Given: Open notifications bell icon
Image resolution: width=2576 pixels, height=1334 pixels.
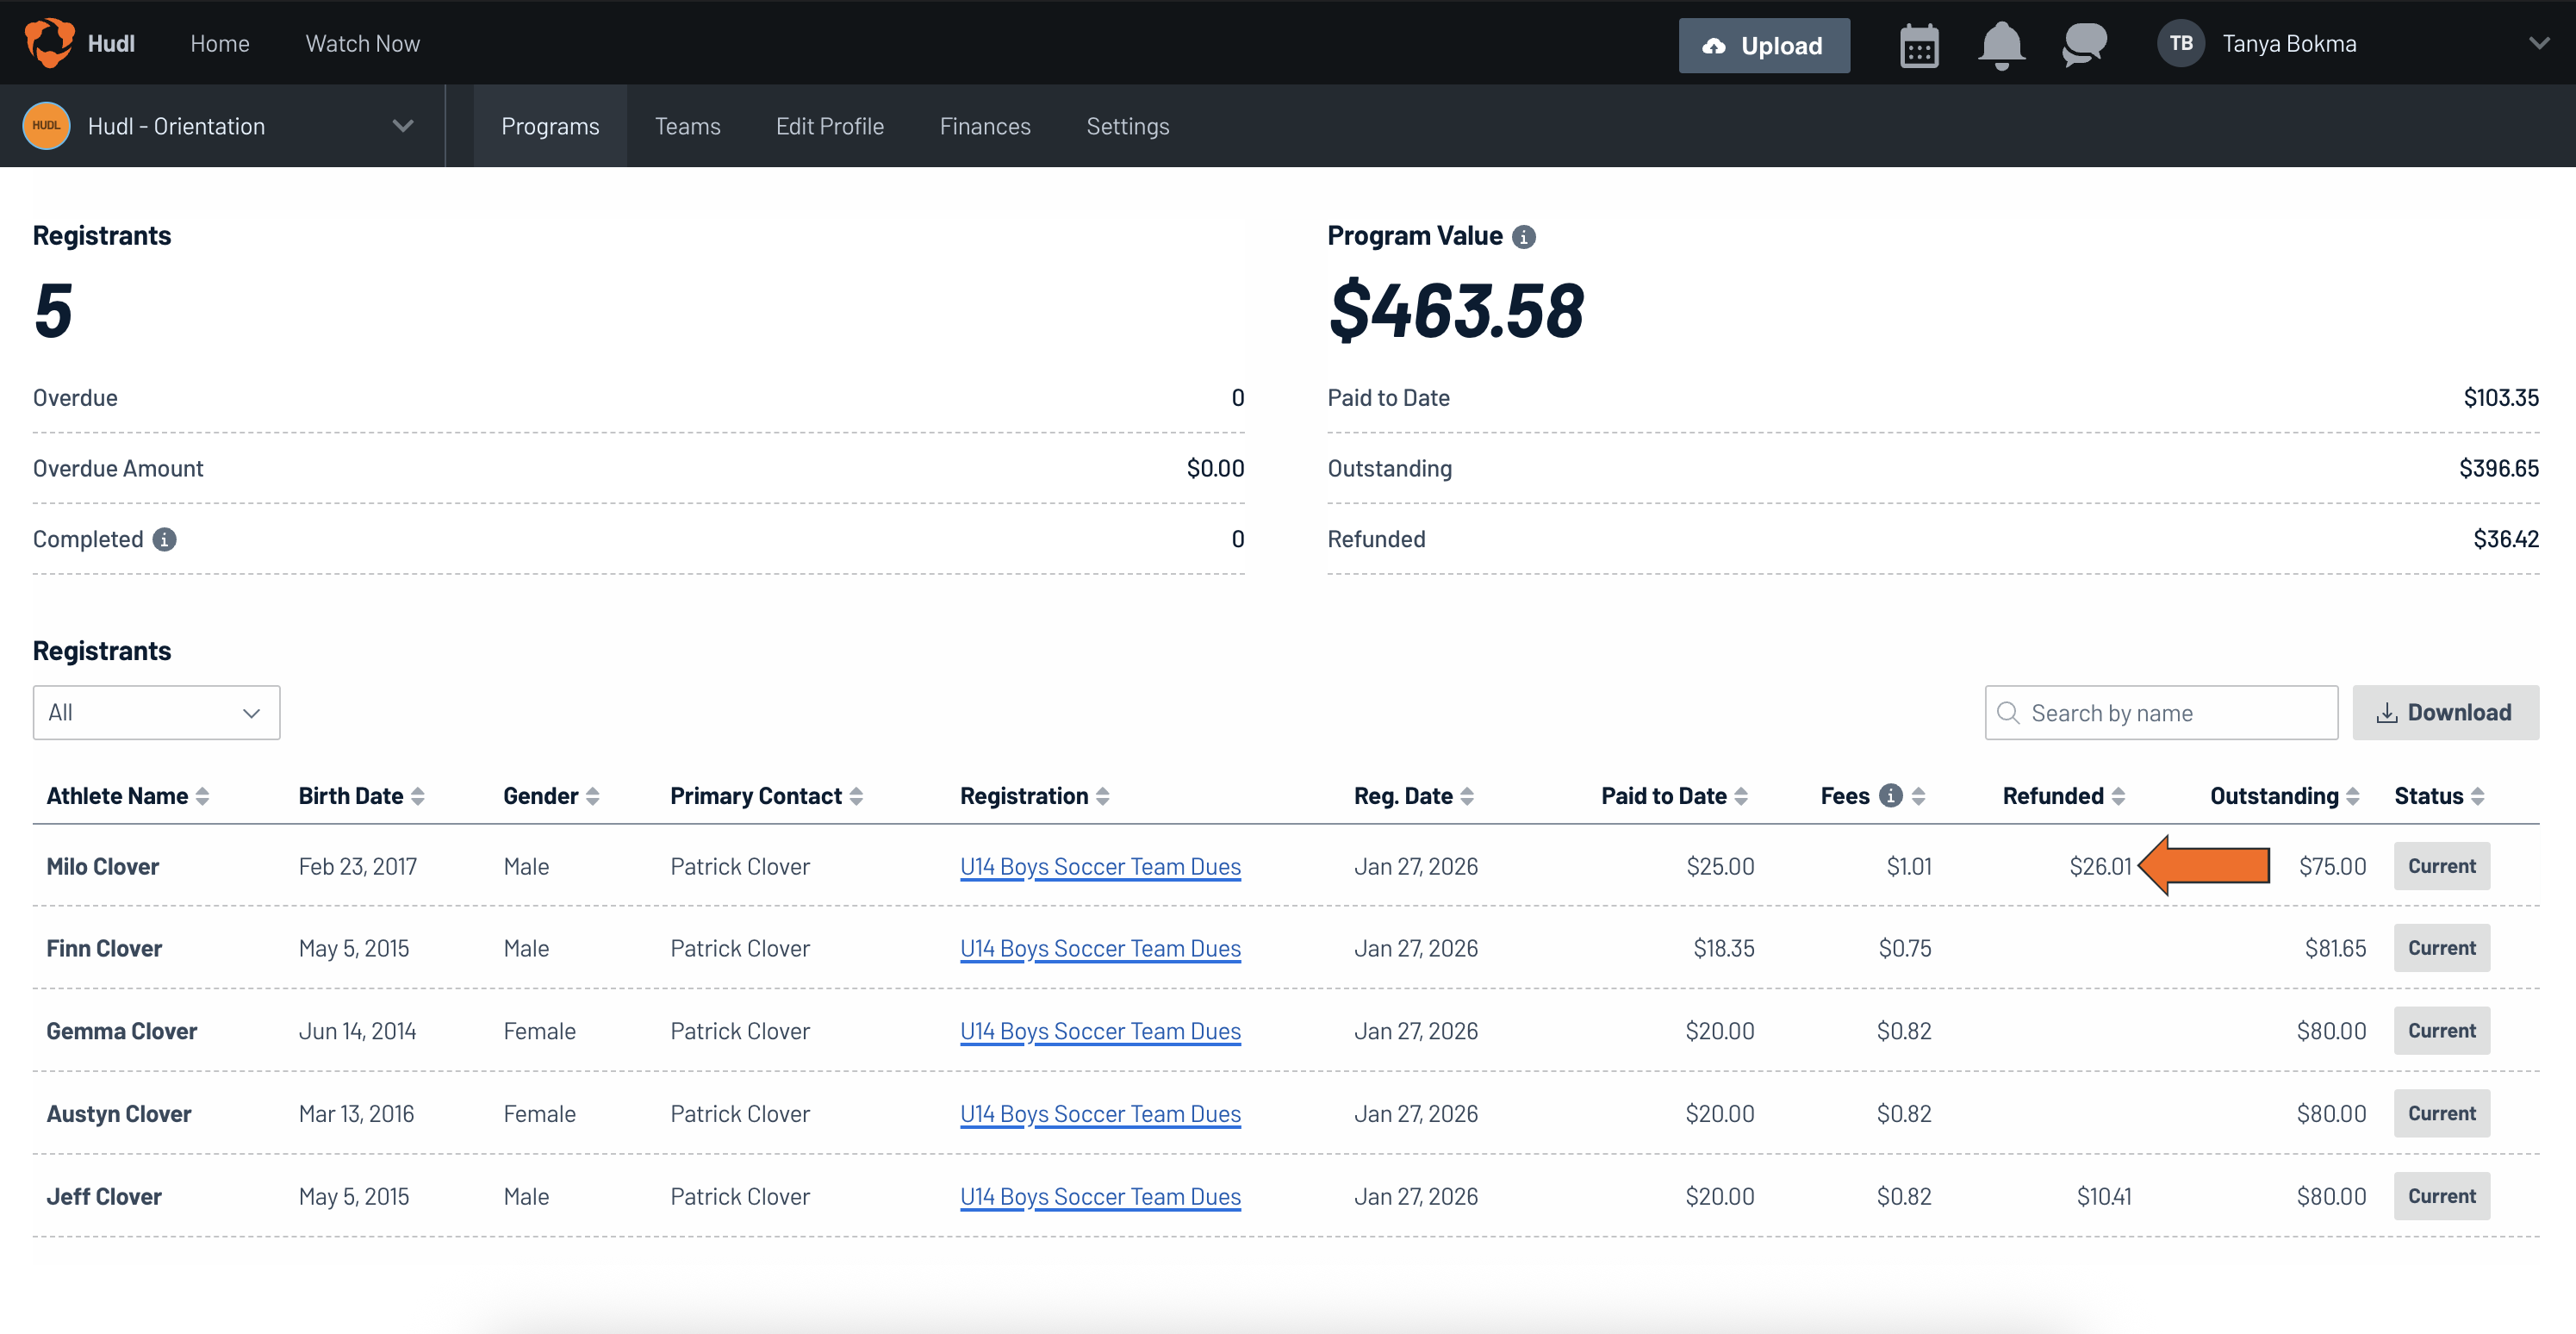Looking at the screenshot, I should pos(2001,46).
